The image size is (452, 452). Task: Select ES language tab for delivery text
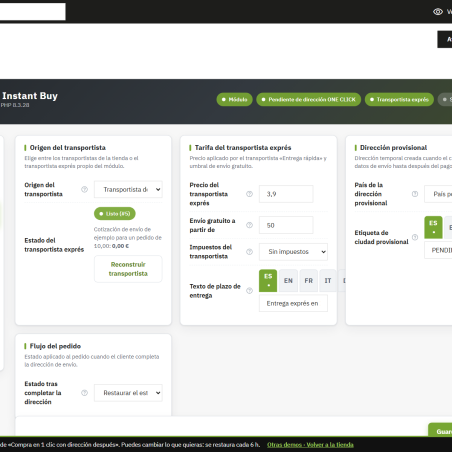pos(268,281)
